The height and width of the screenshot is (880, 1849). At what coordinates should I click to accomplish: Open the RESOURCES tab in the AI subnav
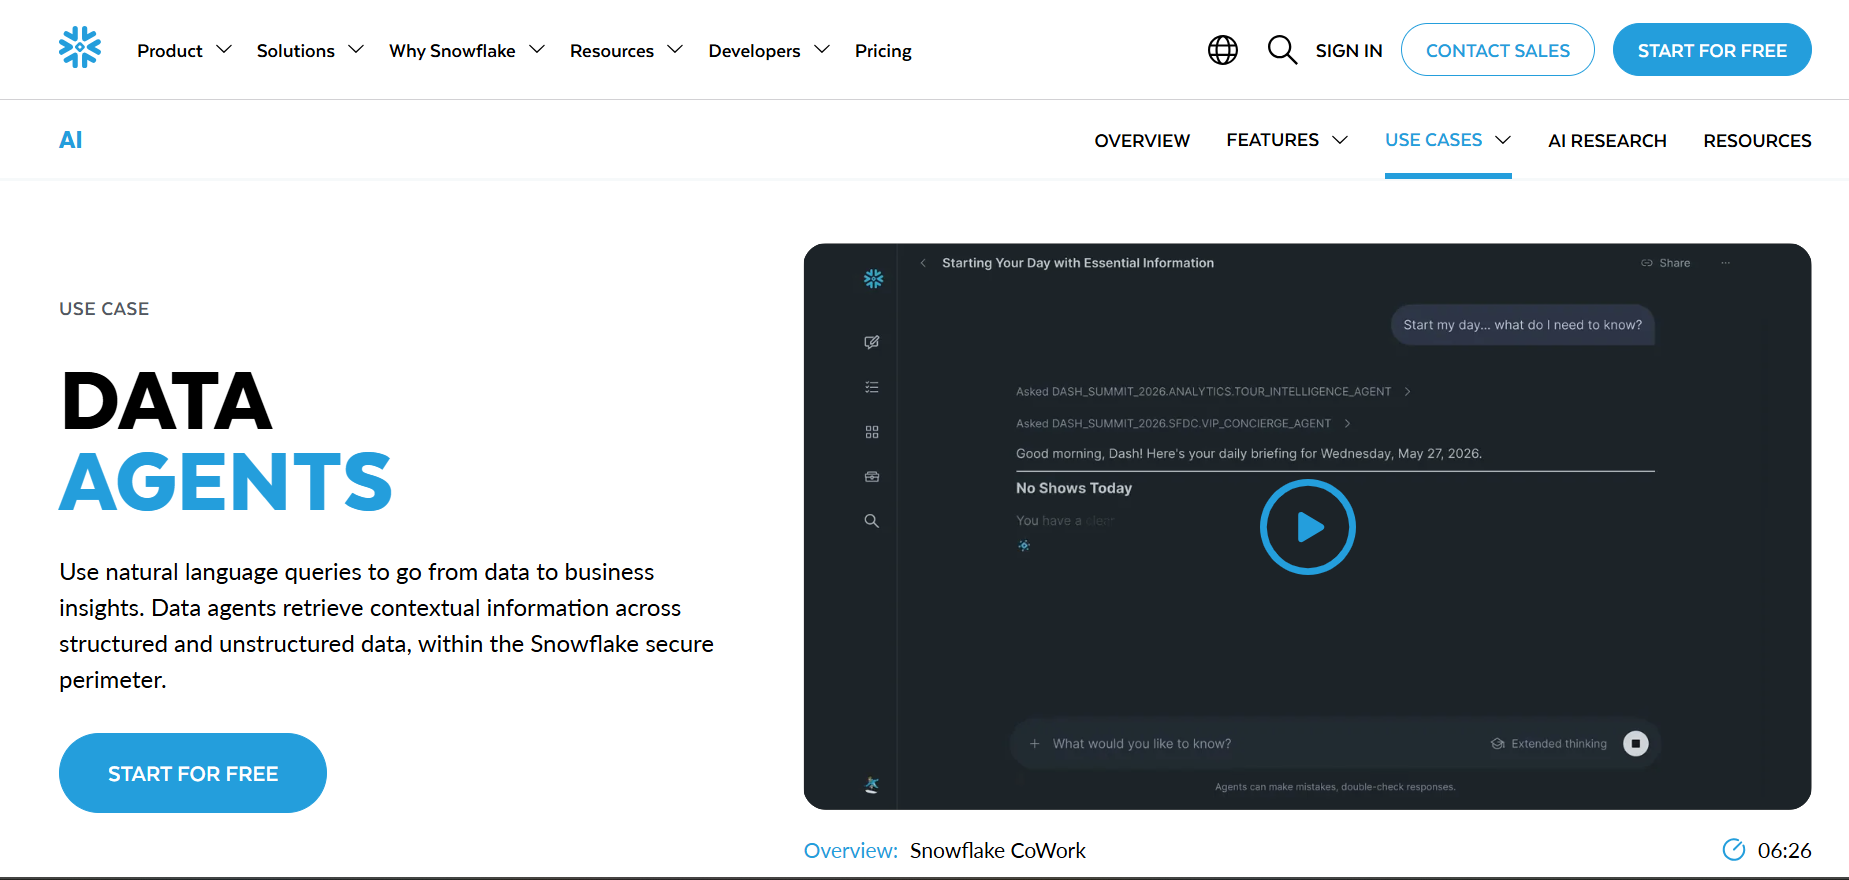(x=1757, y=140)
